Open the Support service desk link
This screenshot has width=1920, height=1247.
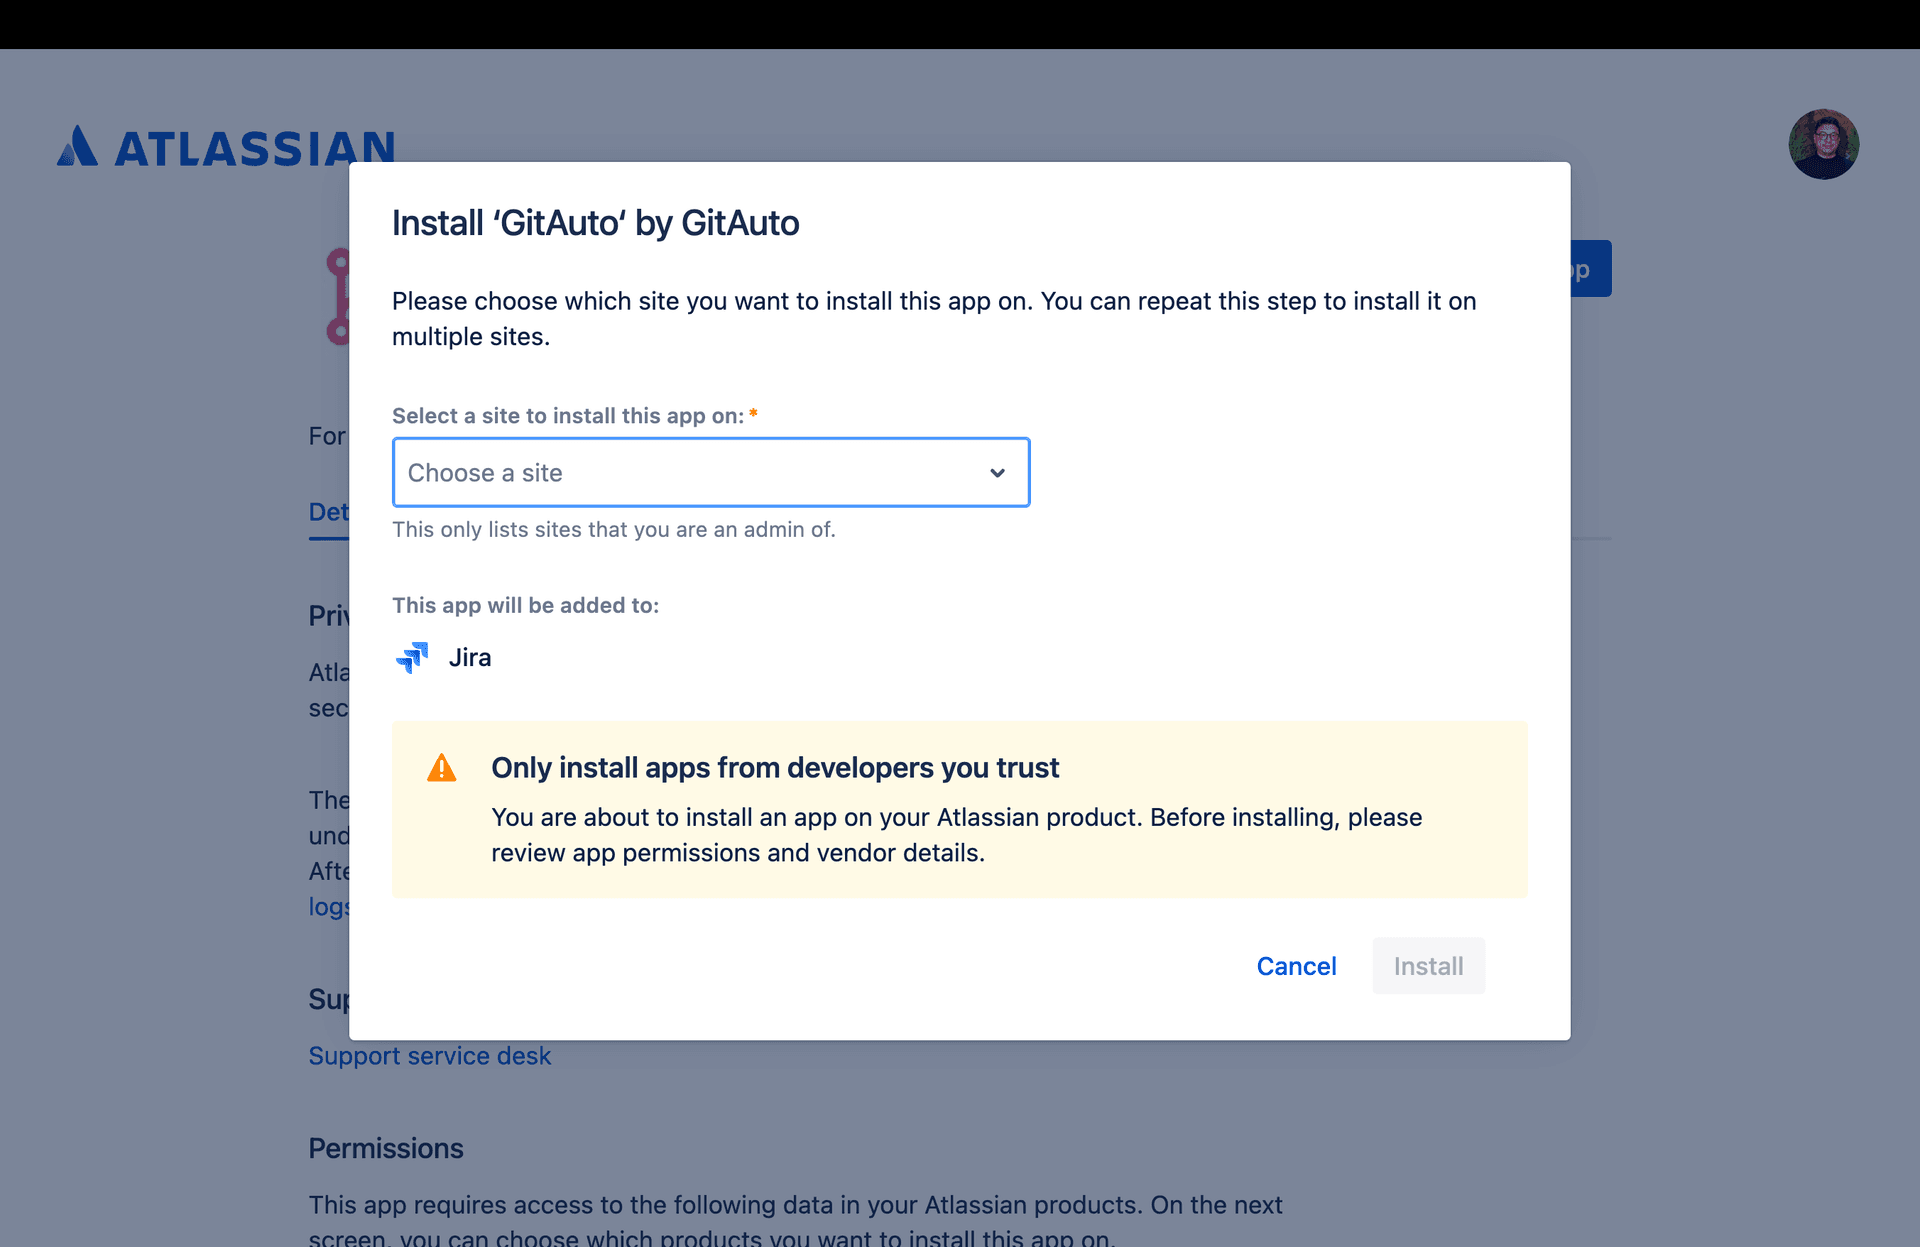(429, 1056)
